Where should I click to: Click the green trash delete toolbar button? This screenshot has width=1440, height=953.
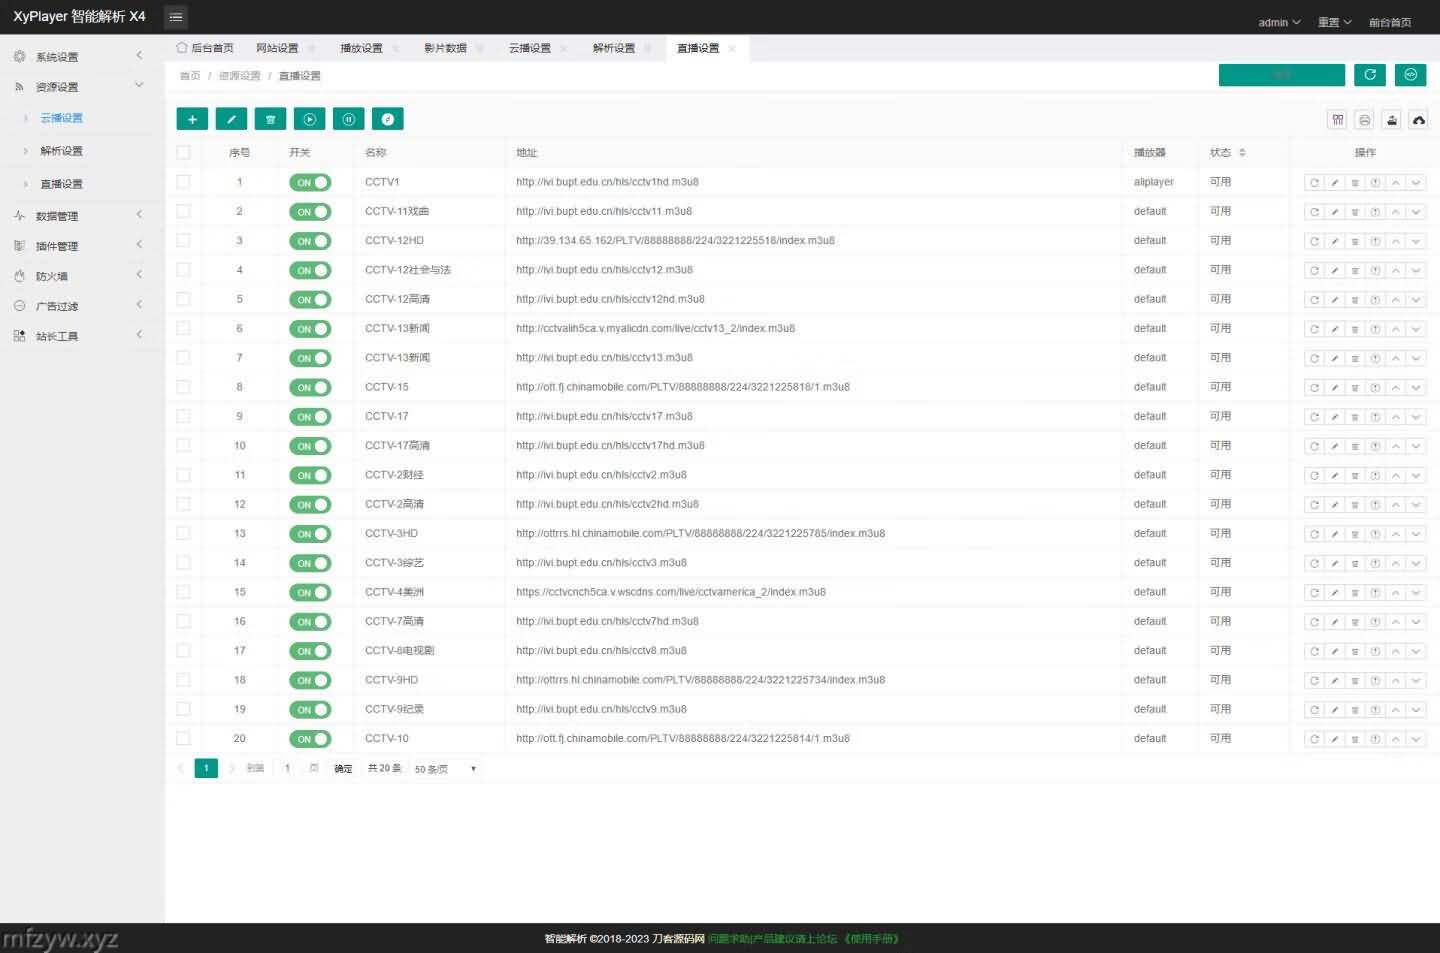[270, 119]
